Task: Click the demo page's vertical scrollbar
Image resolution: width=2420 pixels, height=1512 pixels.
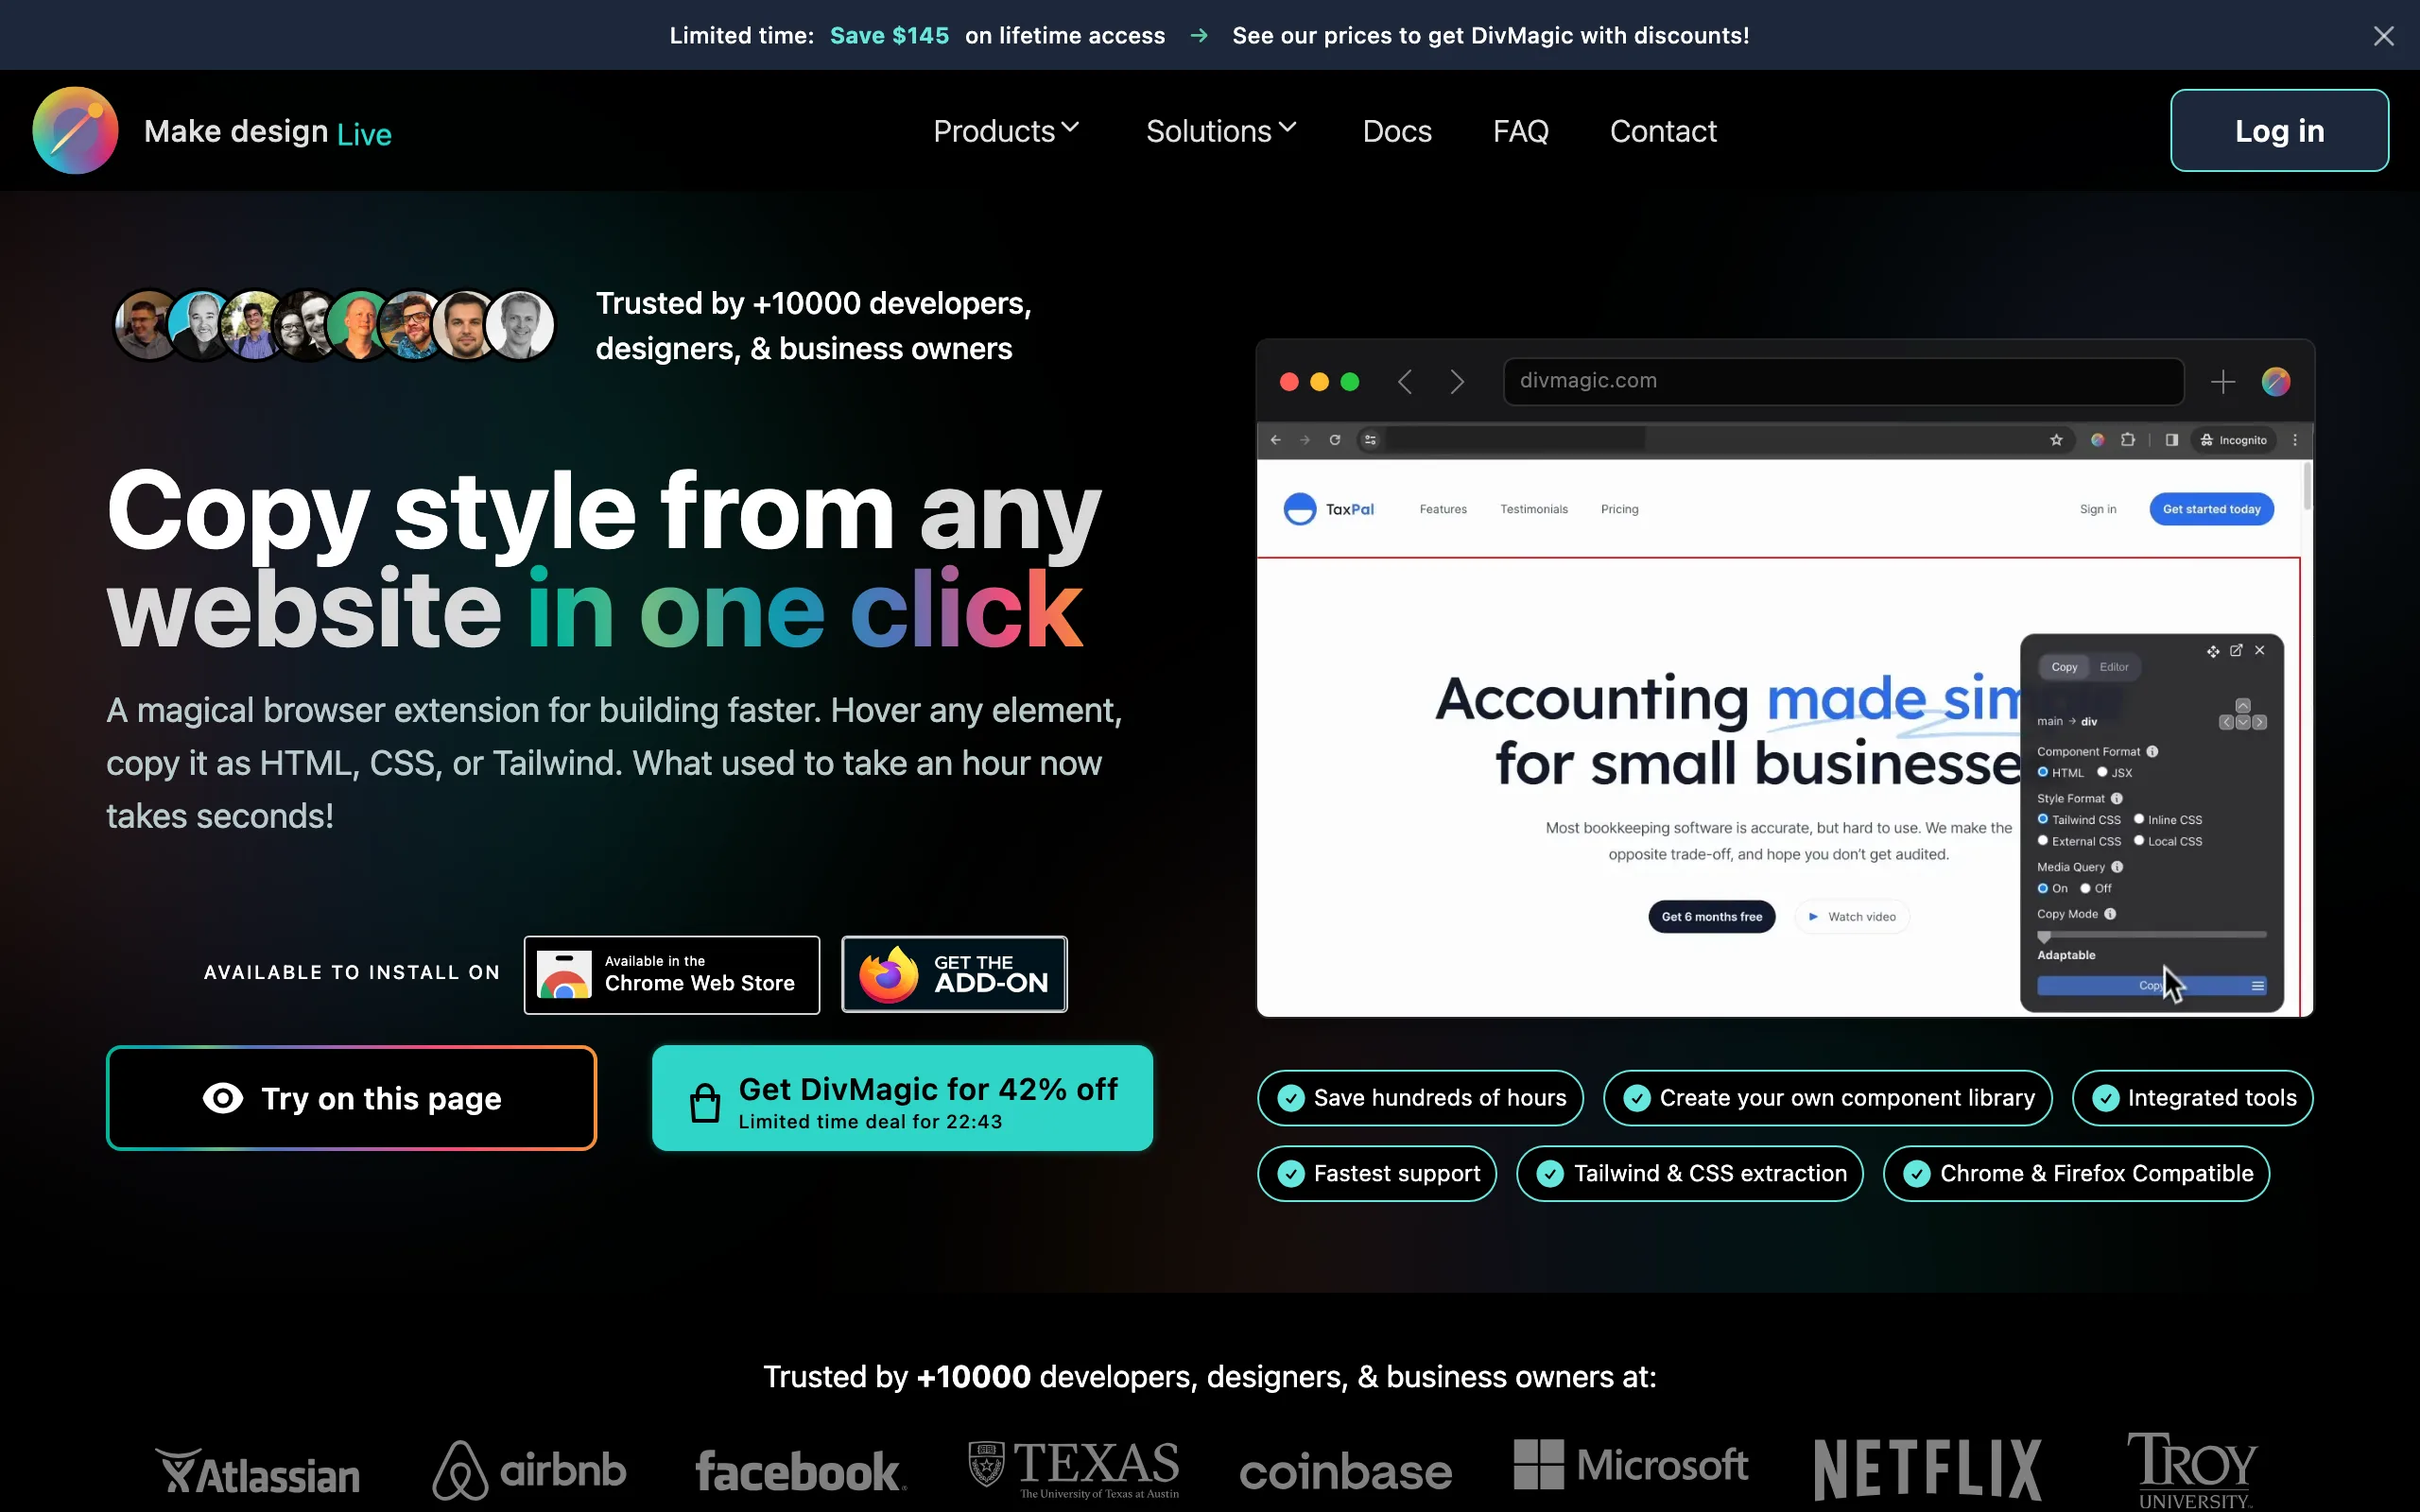Action: coord(2307,487)
